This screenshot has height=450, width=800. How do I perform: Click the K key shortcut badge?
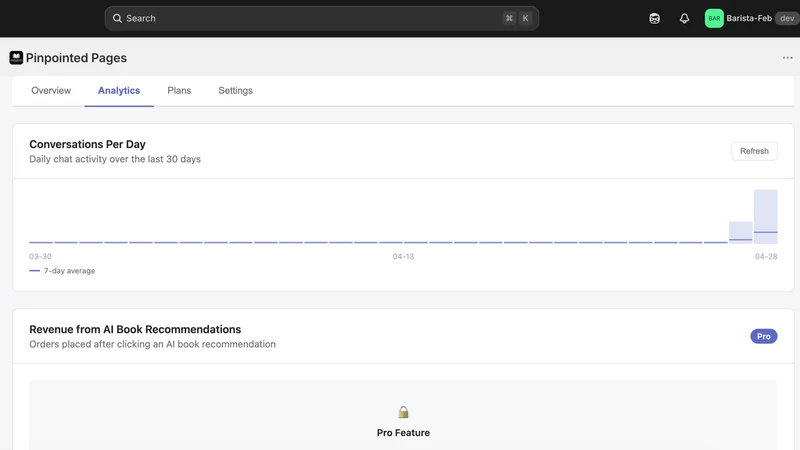click(x=525, y=18)
